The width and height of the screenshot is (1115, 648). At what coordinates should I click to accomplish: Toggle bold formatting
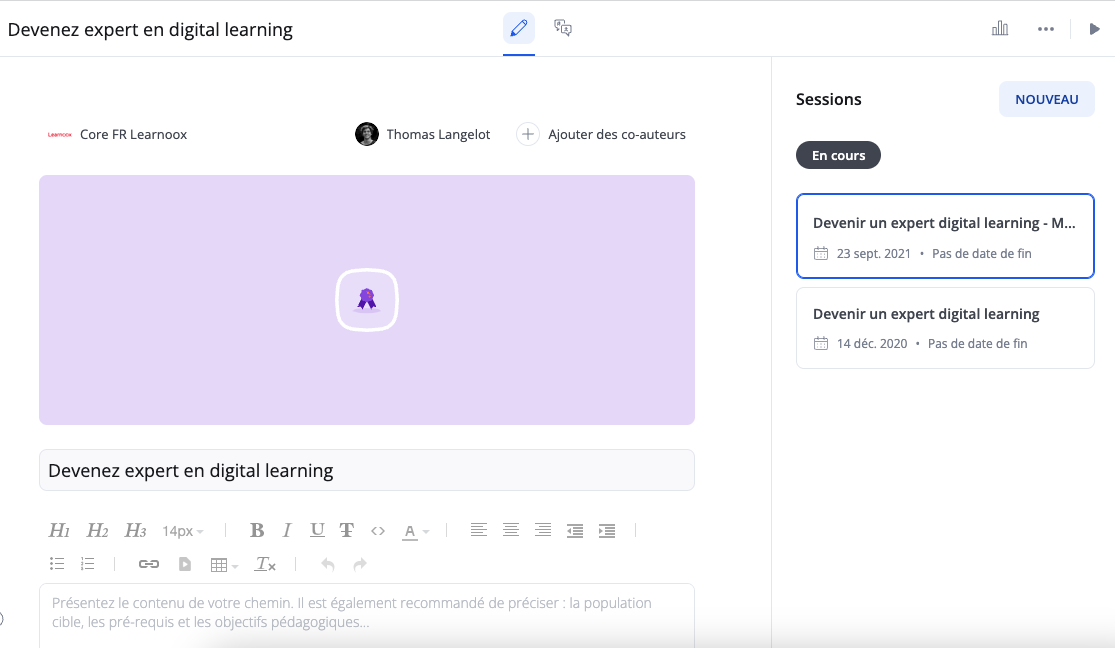[x=257, y=531]
